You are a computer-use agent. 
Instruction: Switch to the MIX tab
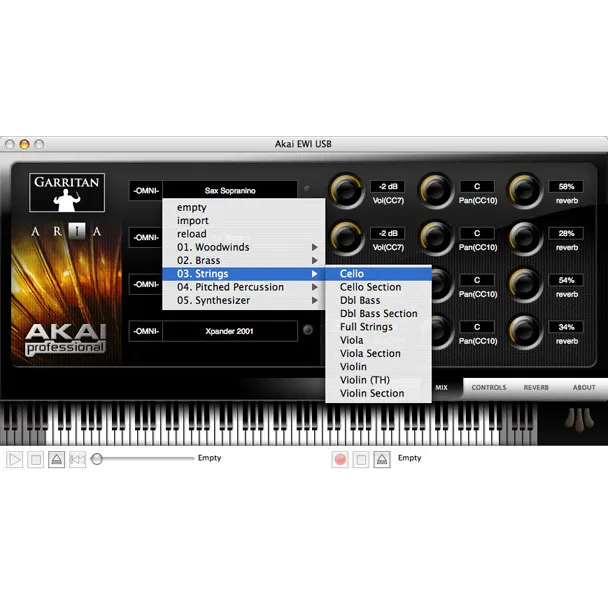tap(442, 388)
